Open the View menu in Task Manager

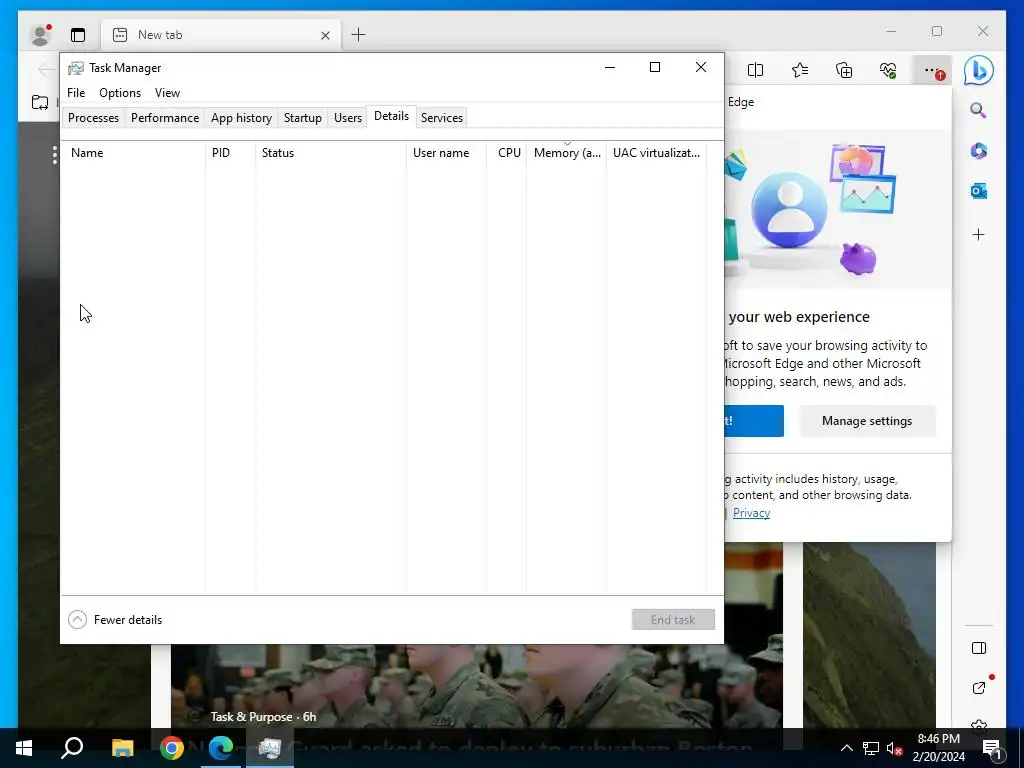167,93
